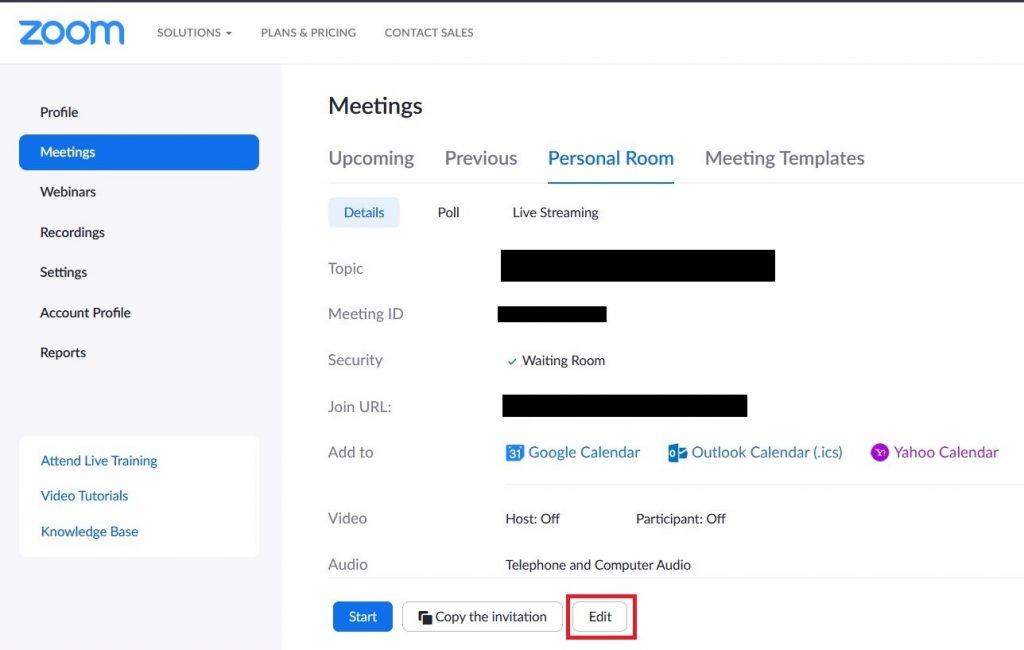Visit the Knowledge Base link
The width and height of the screenshot is (1024, 650).
coord(89,532)
